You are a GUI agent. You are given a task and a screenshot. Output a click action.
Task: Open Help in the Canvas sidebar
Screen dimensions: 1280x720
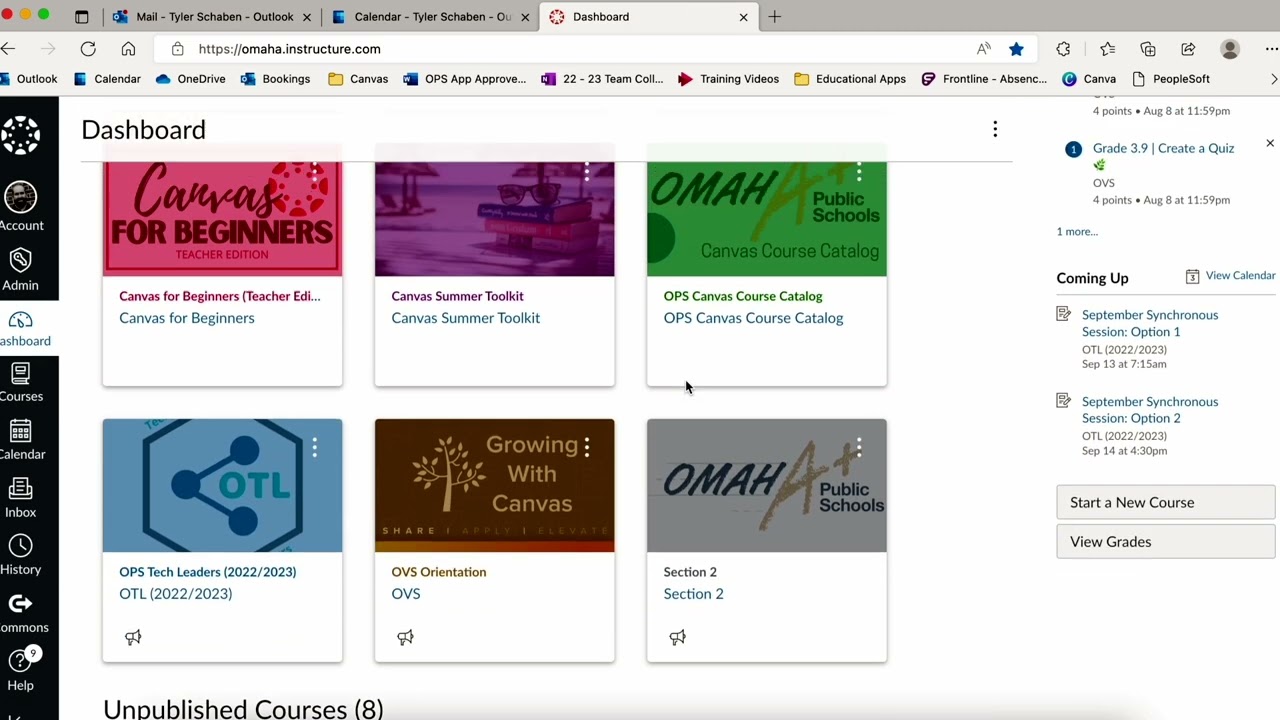[21, 670]
